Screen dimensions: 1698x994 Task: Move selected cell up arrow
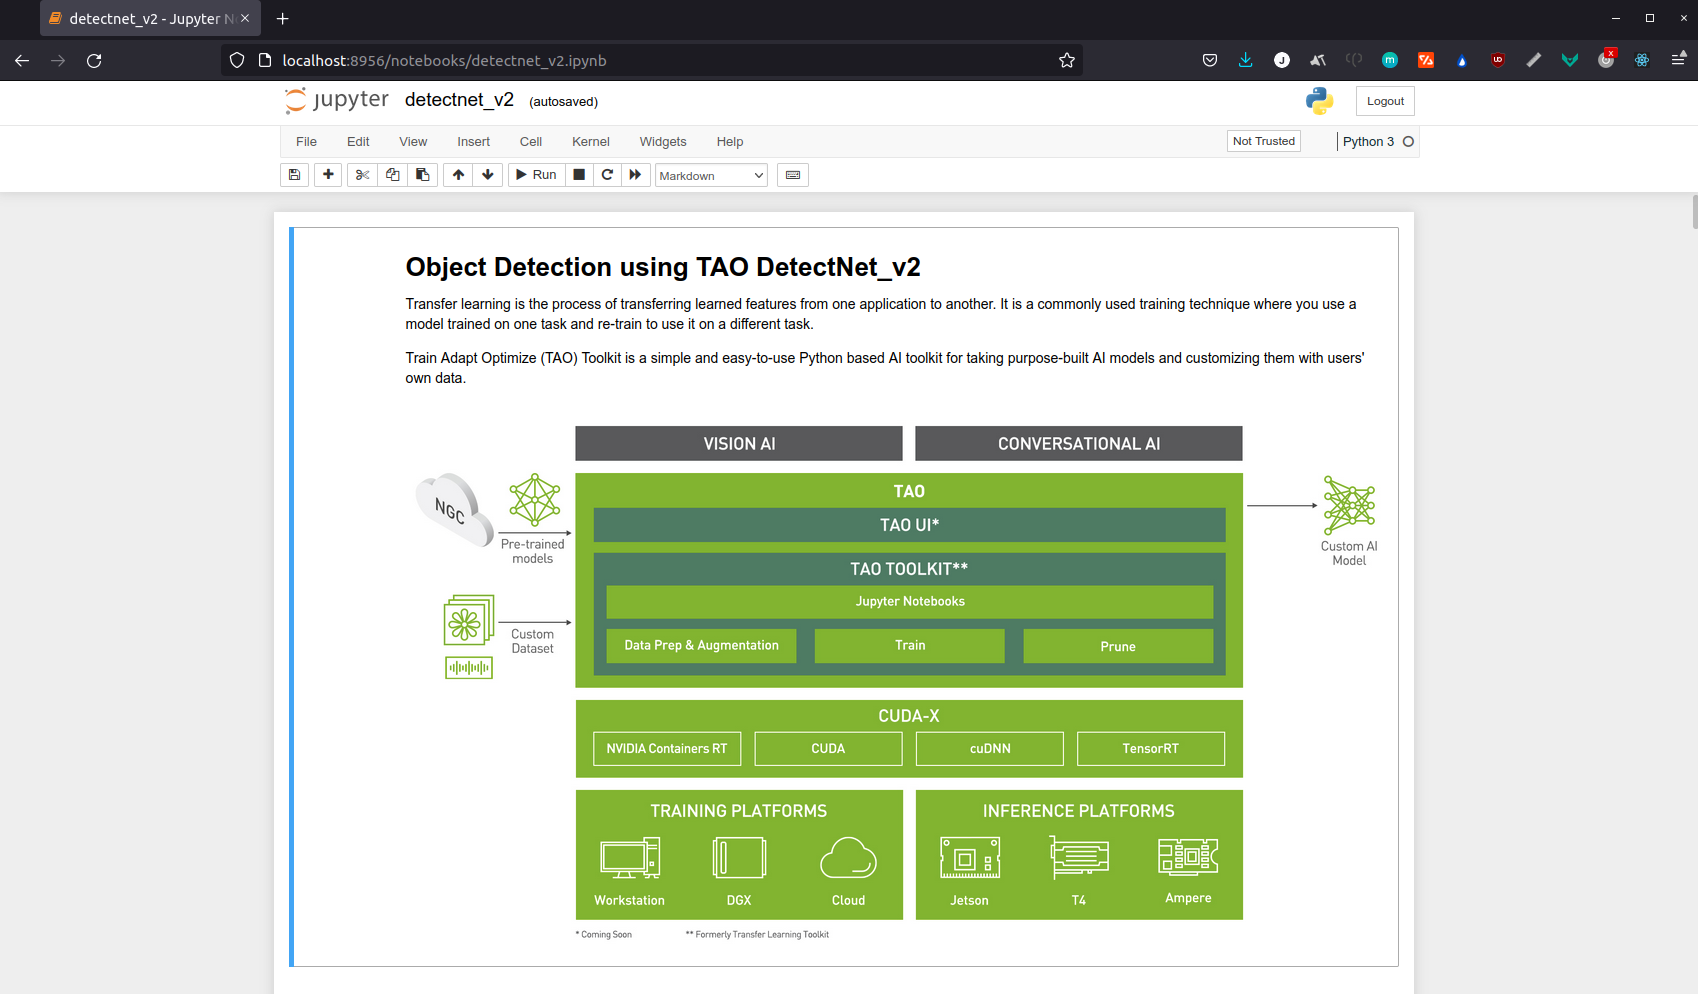tap(458, 175)
